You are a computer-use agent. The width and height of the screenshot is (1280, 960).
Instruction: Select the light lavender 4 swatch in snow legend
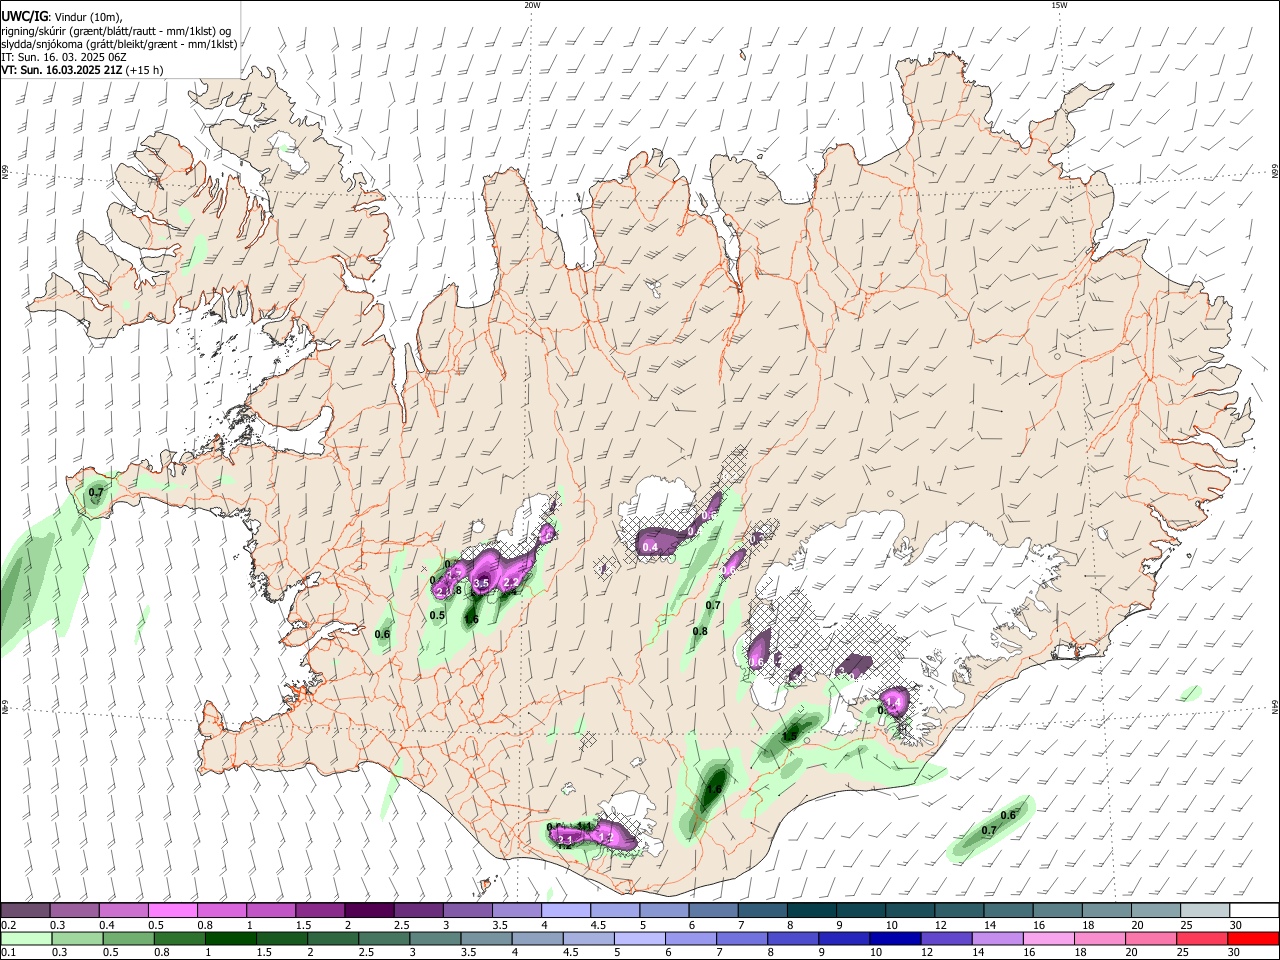(566, 911)
